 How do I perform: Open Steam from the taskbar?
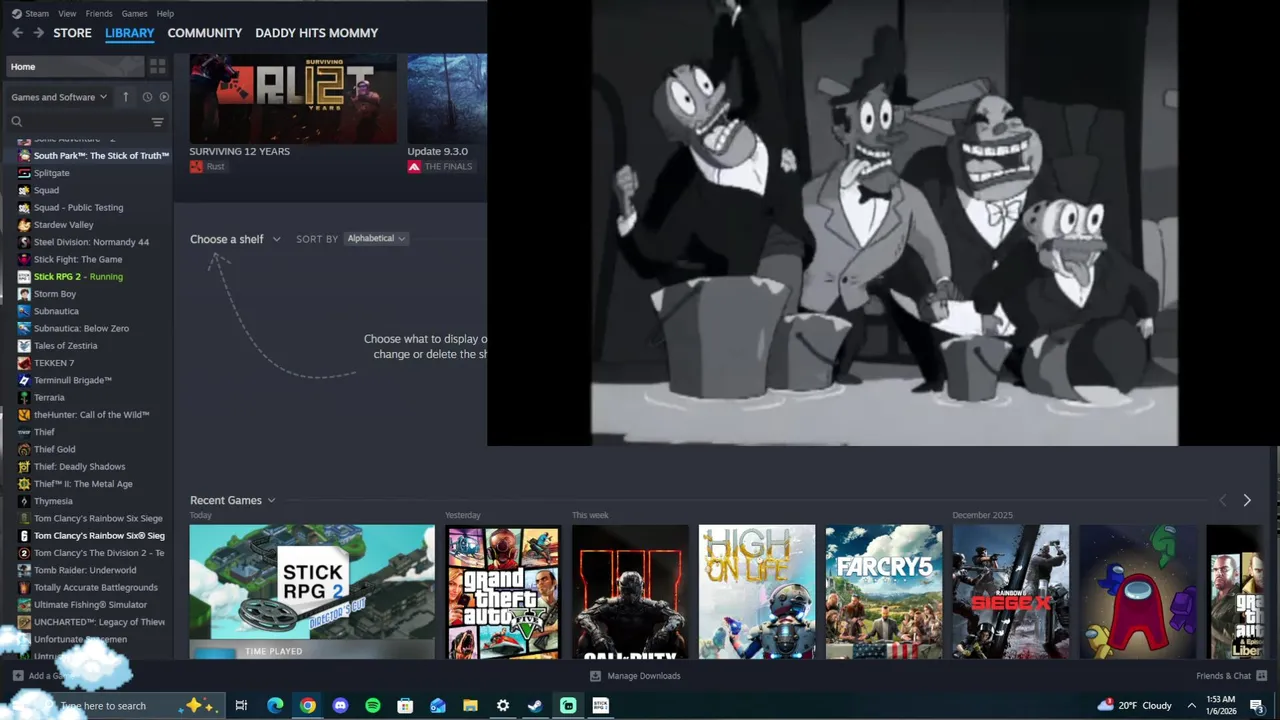(535, 705)
